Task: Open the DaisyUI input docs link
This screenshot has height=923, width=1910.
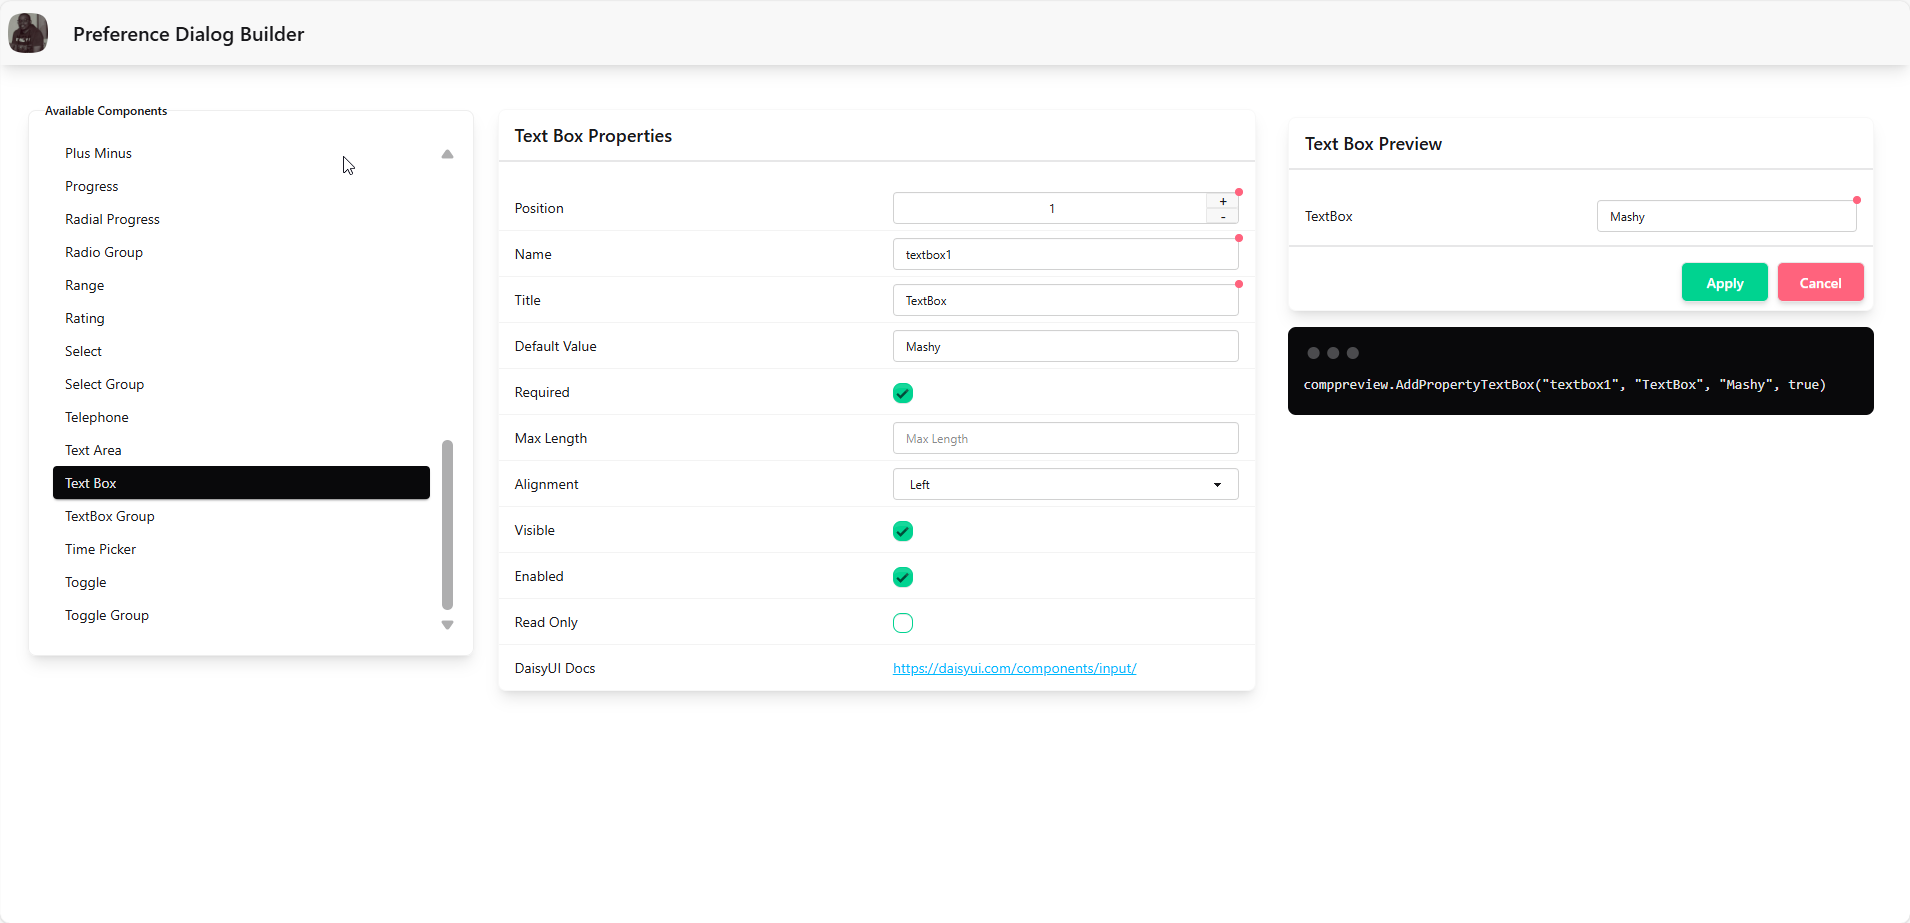Action: [x=1014, y=668]
